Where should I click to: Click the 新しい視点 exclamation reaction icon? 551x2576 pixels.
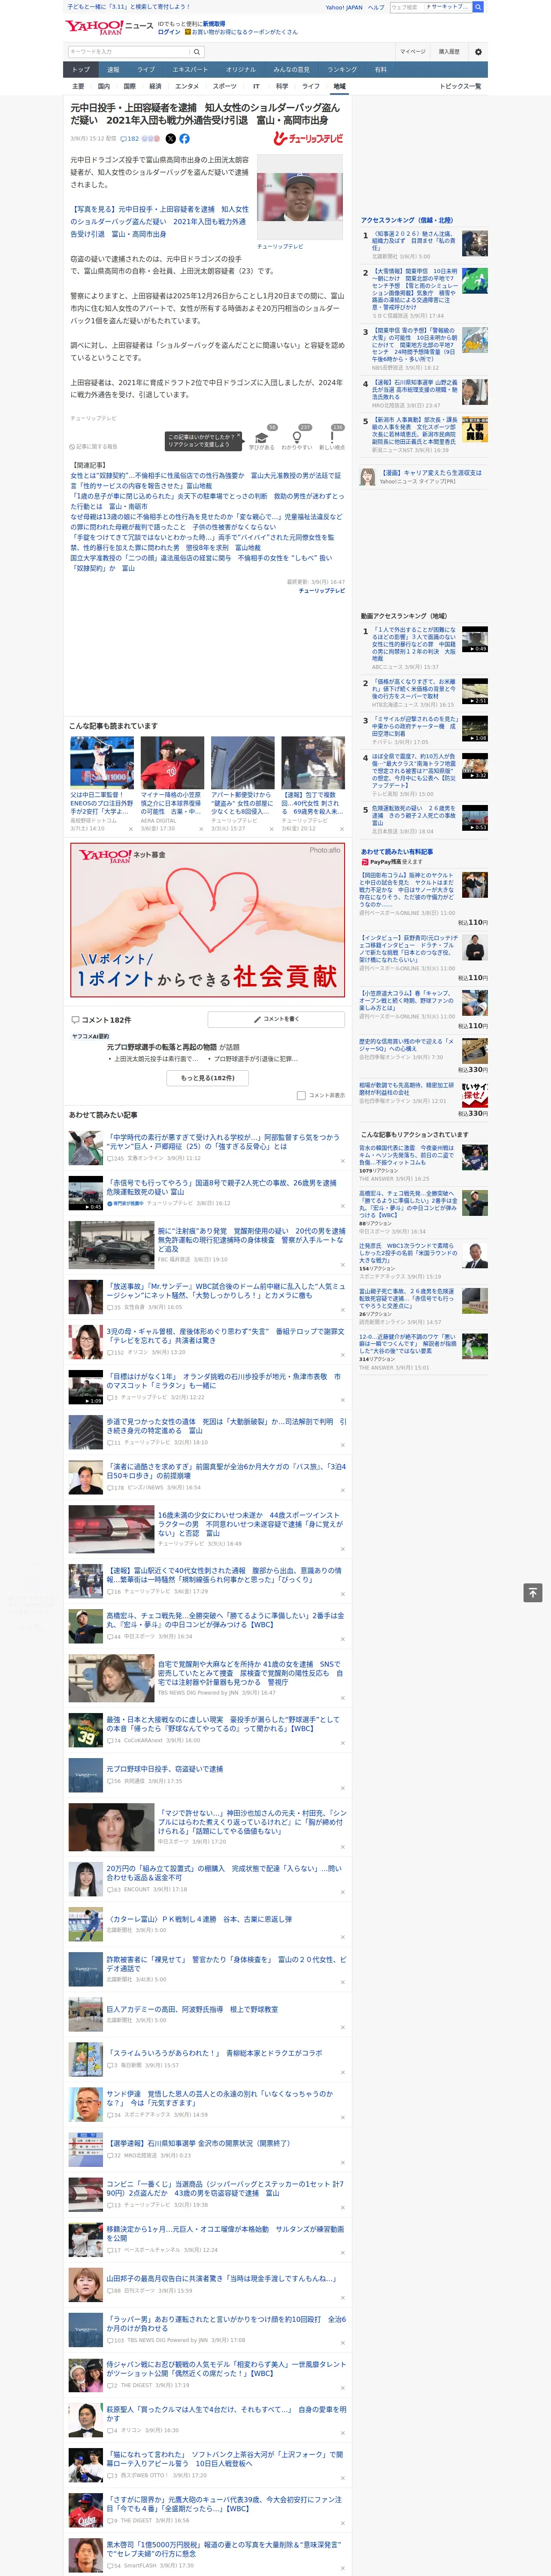point(332,438)
